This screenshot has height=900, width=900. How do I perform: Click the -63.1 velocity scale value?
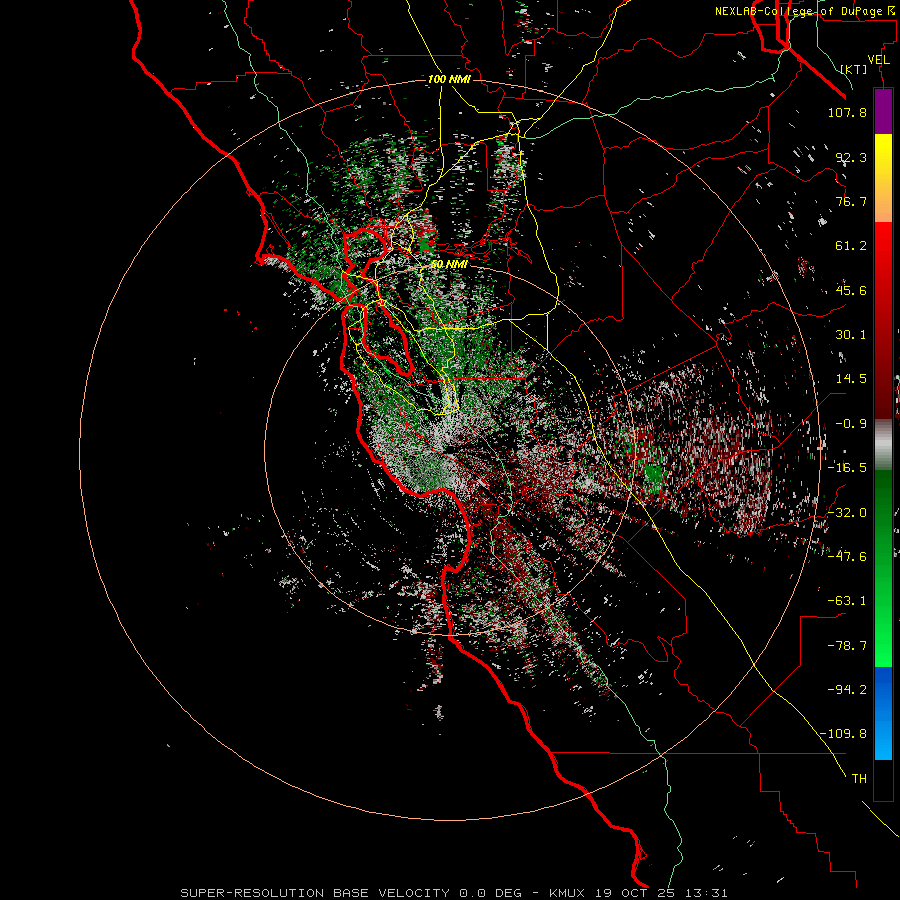pos(847,601)
